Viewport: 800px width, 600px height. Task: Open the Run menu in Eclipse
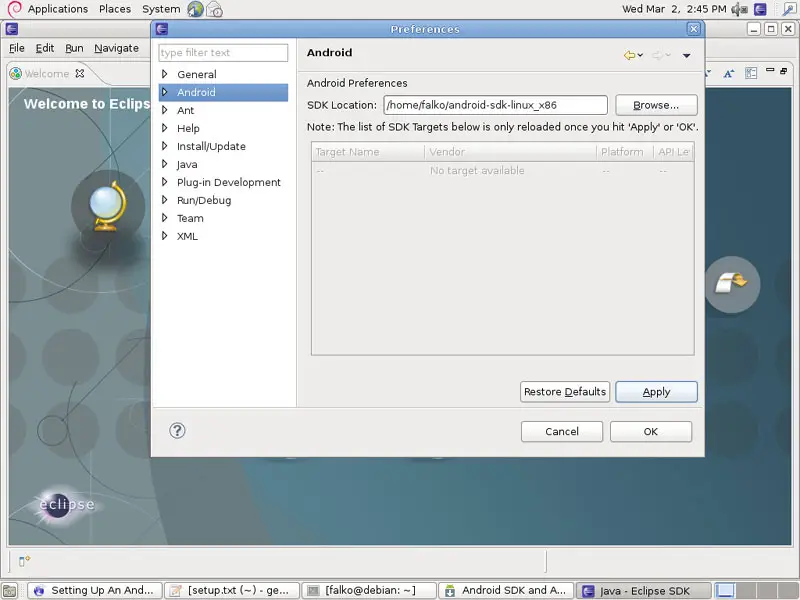(x=74, y=48)
